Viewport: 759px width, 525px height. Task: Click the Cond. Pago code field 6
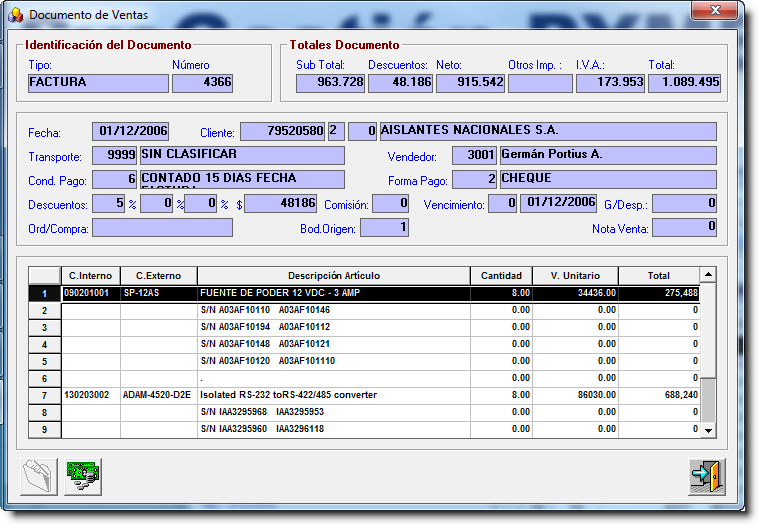point(115,179)
